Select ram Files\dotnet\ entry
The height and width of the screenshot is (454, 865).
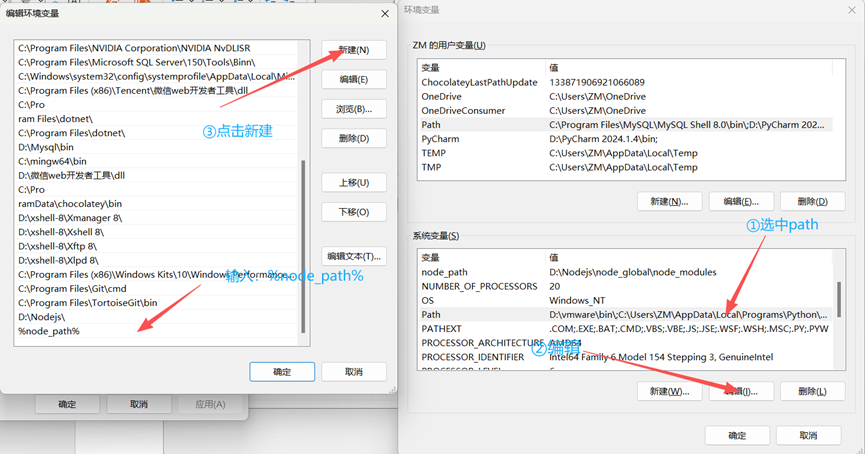pos(157,119)
